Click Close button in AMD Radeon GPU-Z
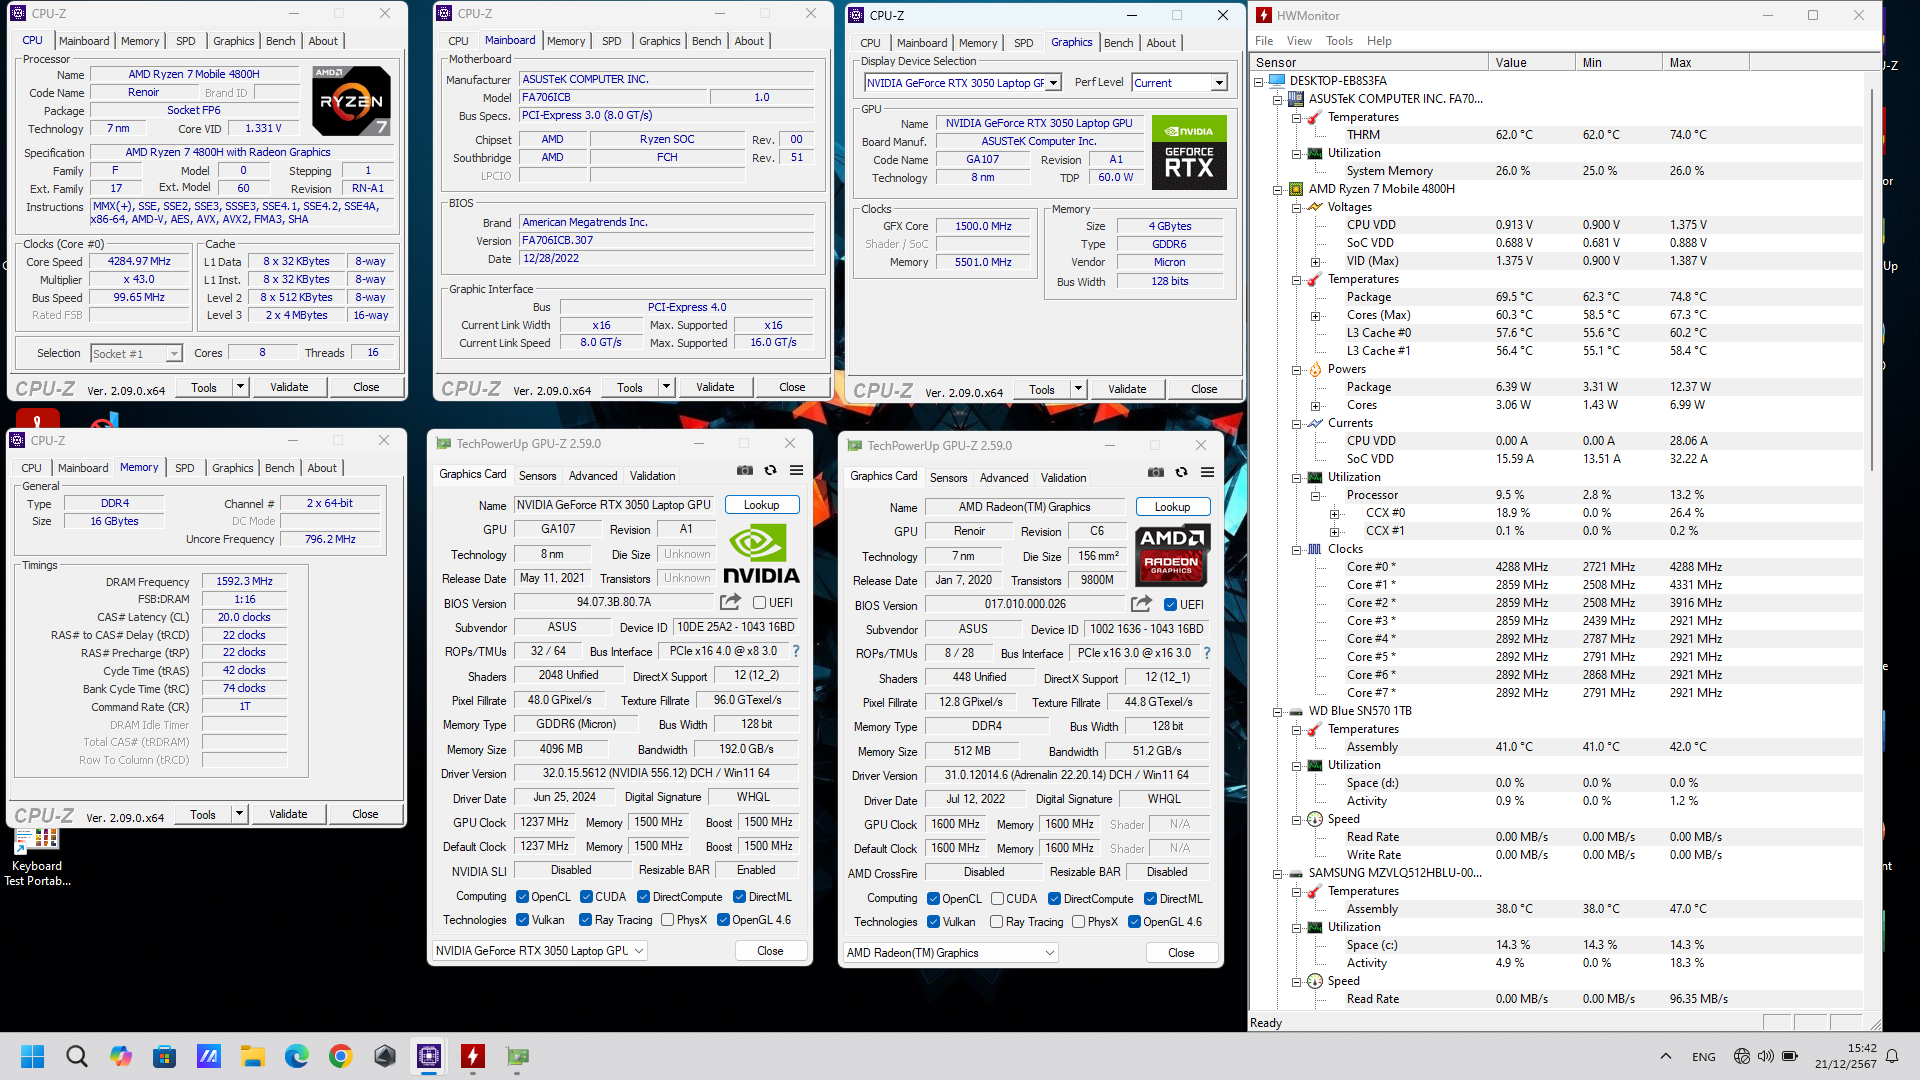This screenshot has width=1920, height=1080. (x=1181, y=953)
